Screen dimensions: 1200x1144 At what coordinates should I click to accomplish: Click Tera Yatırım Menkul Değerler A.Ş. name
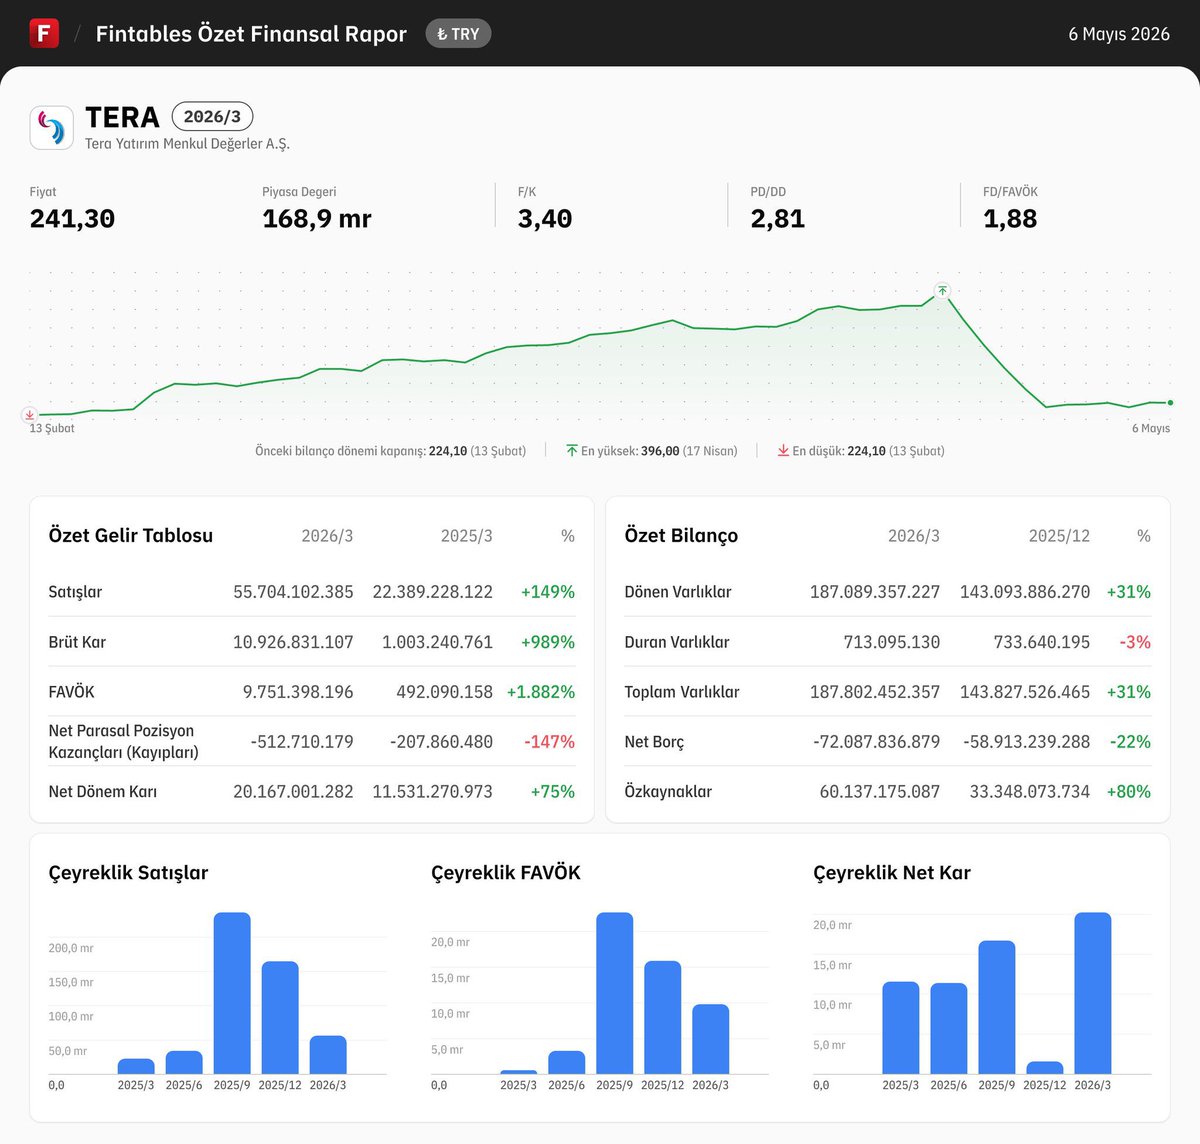pos(187,144)
